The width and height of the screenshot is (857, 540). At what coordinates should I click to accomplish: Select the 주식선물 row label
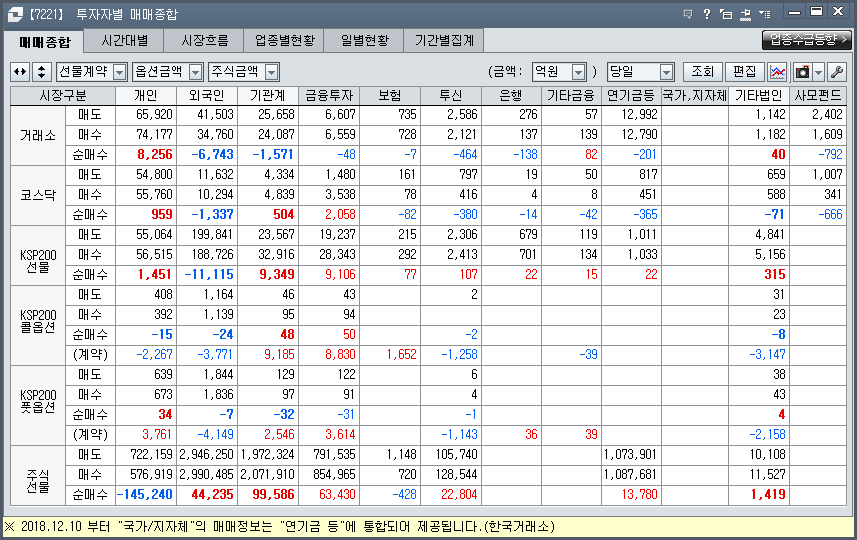click(x=38, y=475)
